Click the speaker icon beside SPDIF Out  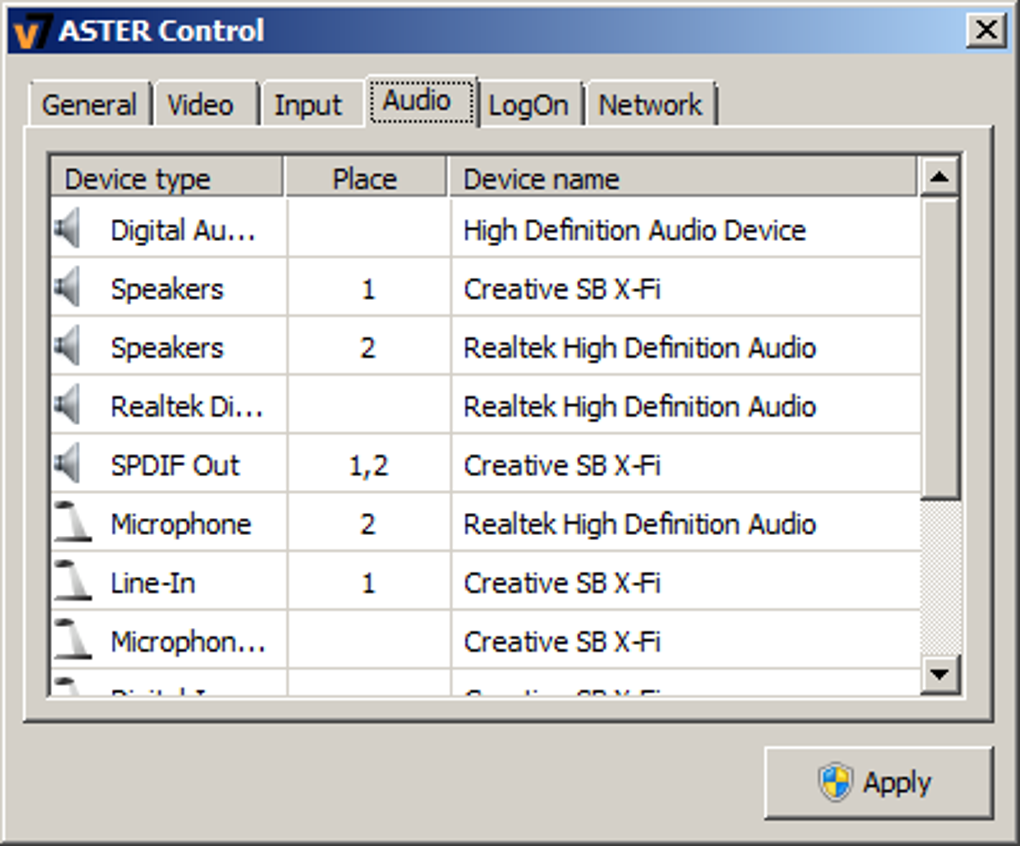68,465
